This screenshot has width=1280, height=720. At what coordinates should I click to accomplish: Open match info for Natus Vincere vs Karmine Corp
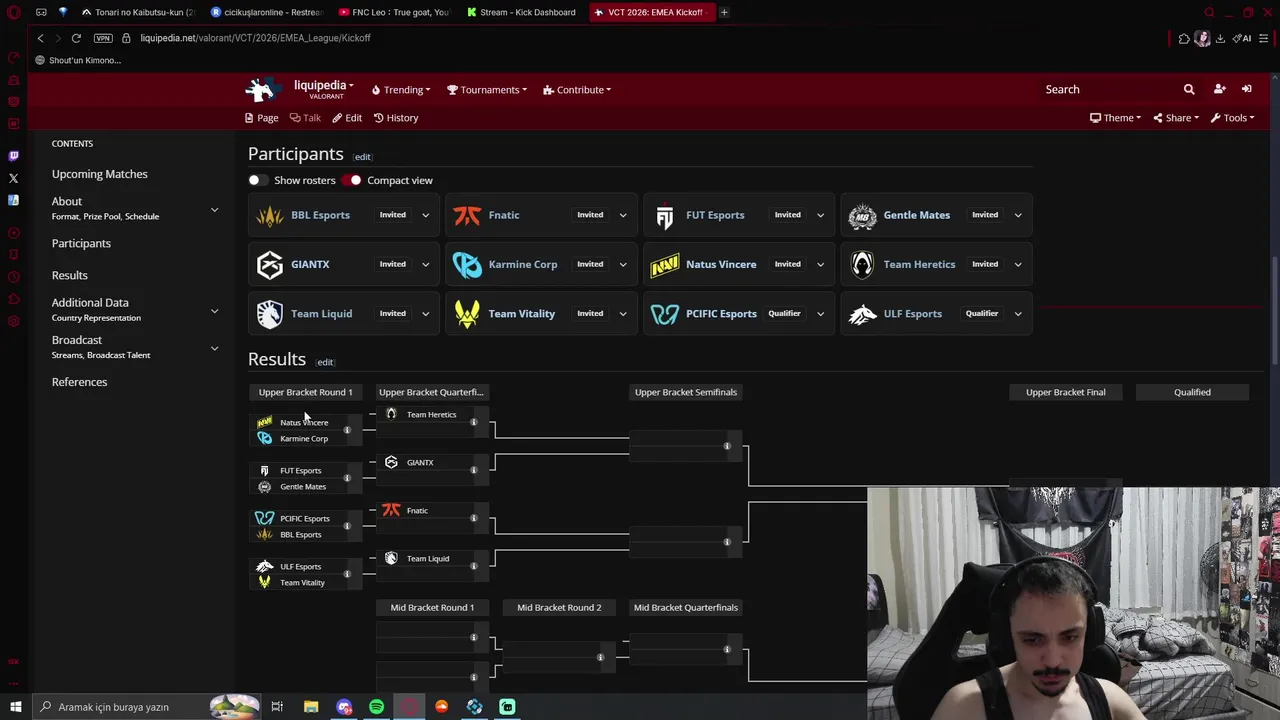pos(347,430)
